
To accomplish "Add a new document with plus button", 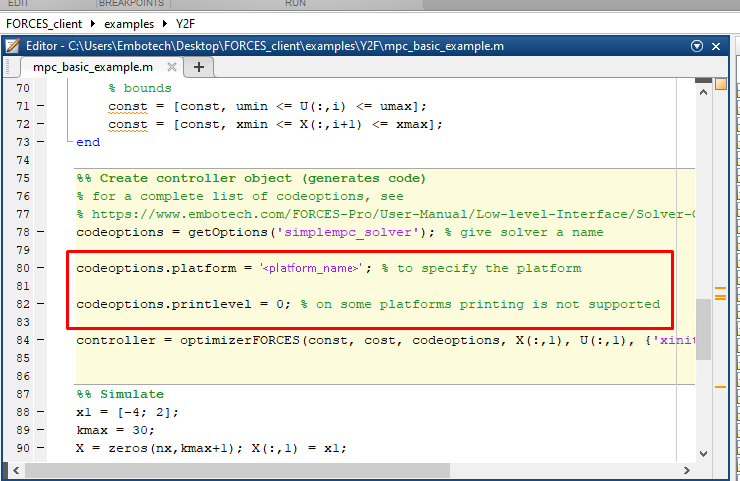I will 198,67.
